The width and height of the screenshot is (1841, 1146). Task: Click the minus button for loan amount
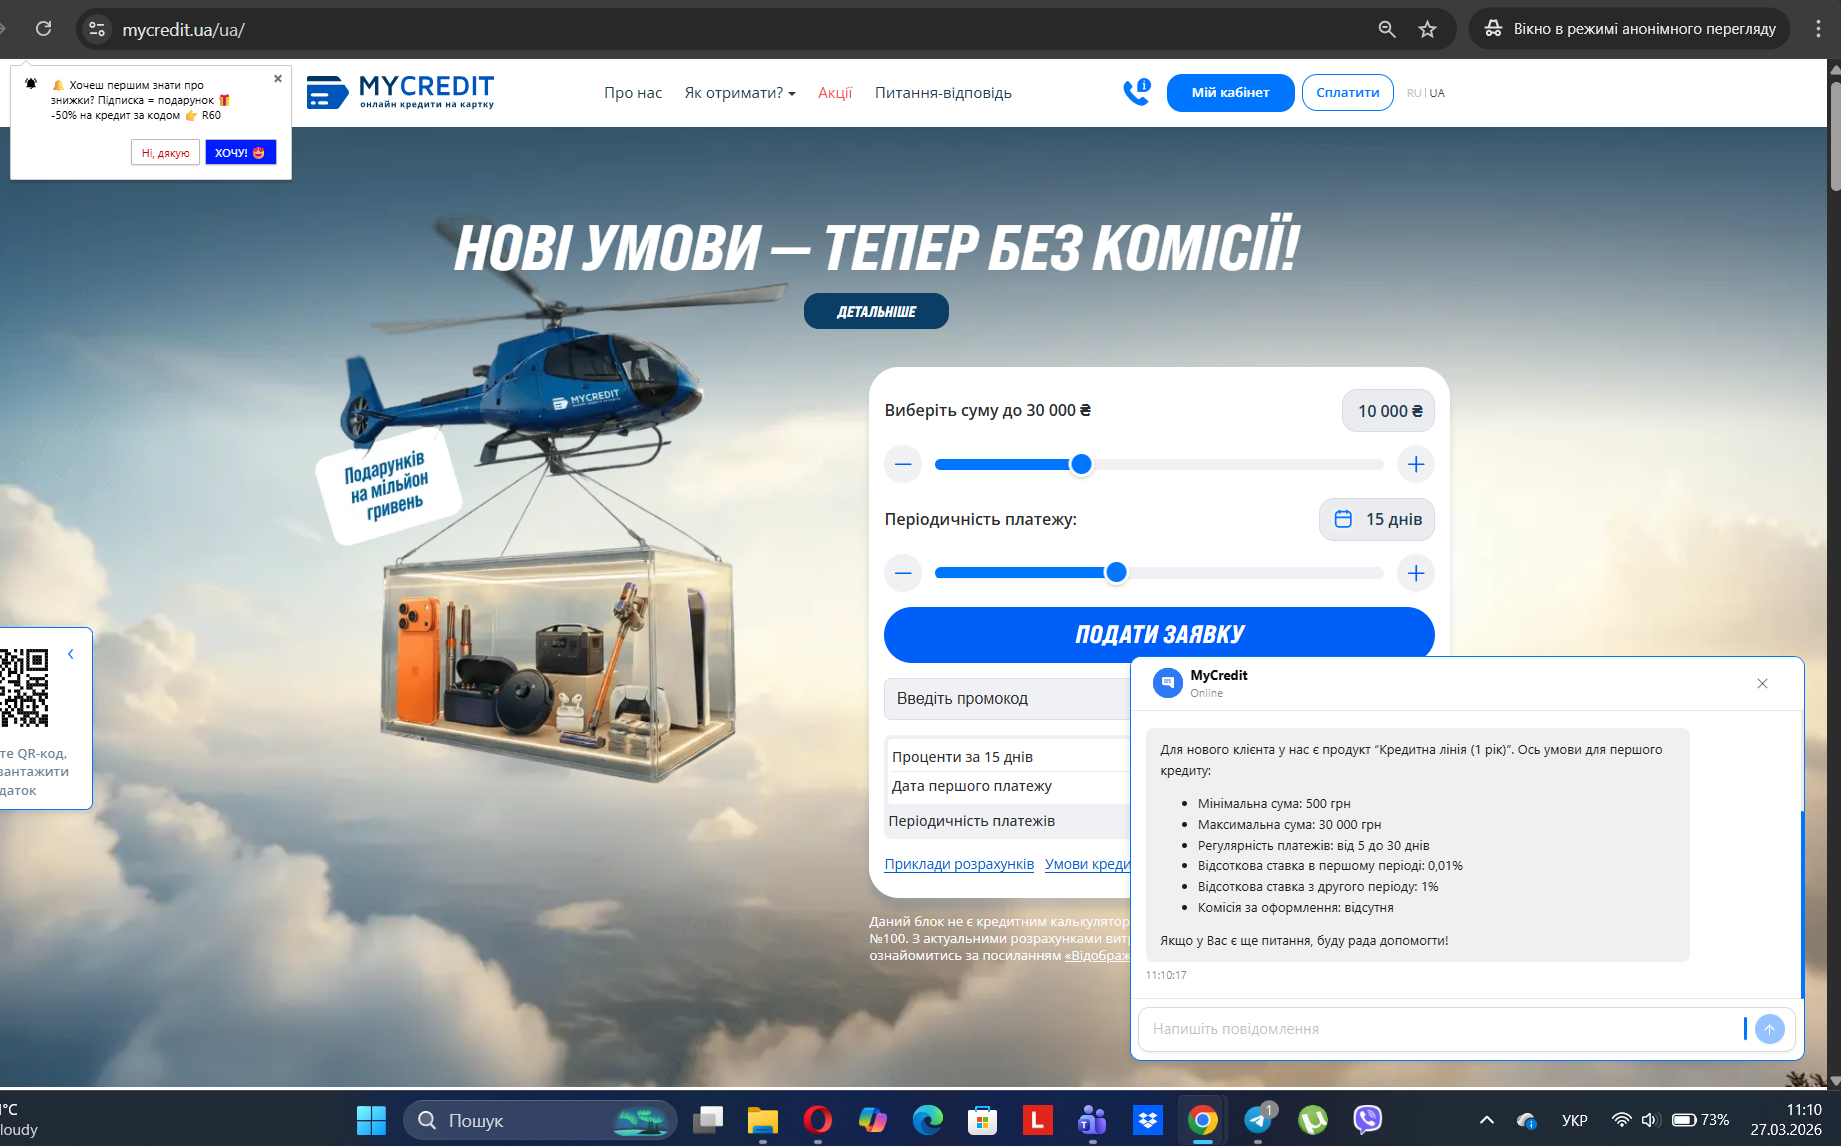903,464
